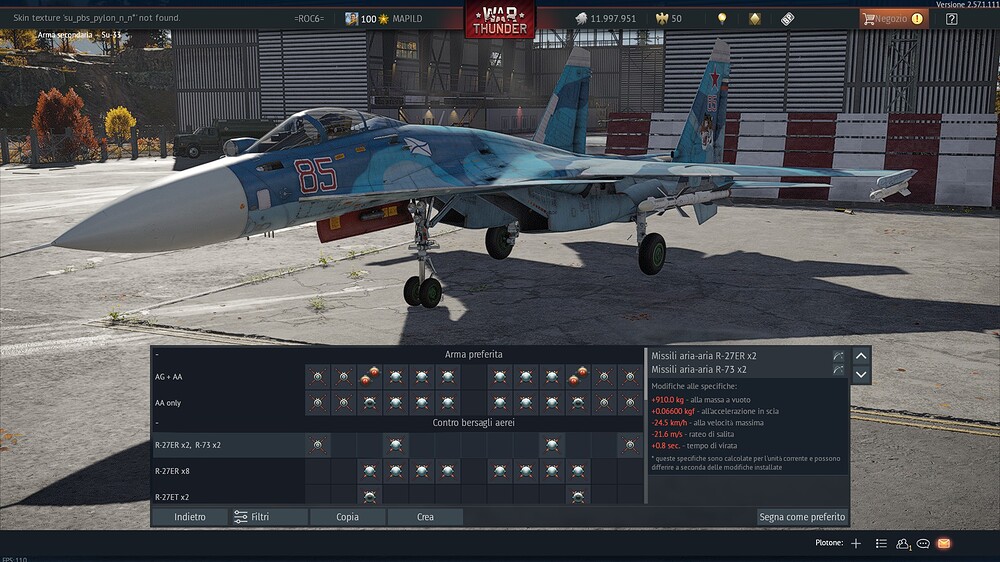Open the orange mail envelope icon

[x=944, y=543]
